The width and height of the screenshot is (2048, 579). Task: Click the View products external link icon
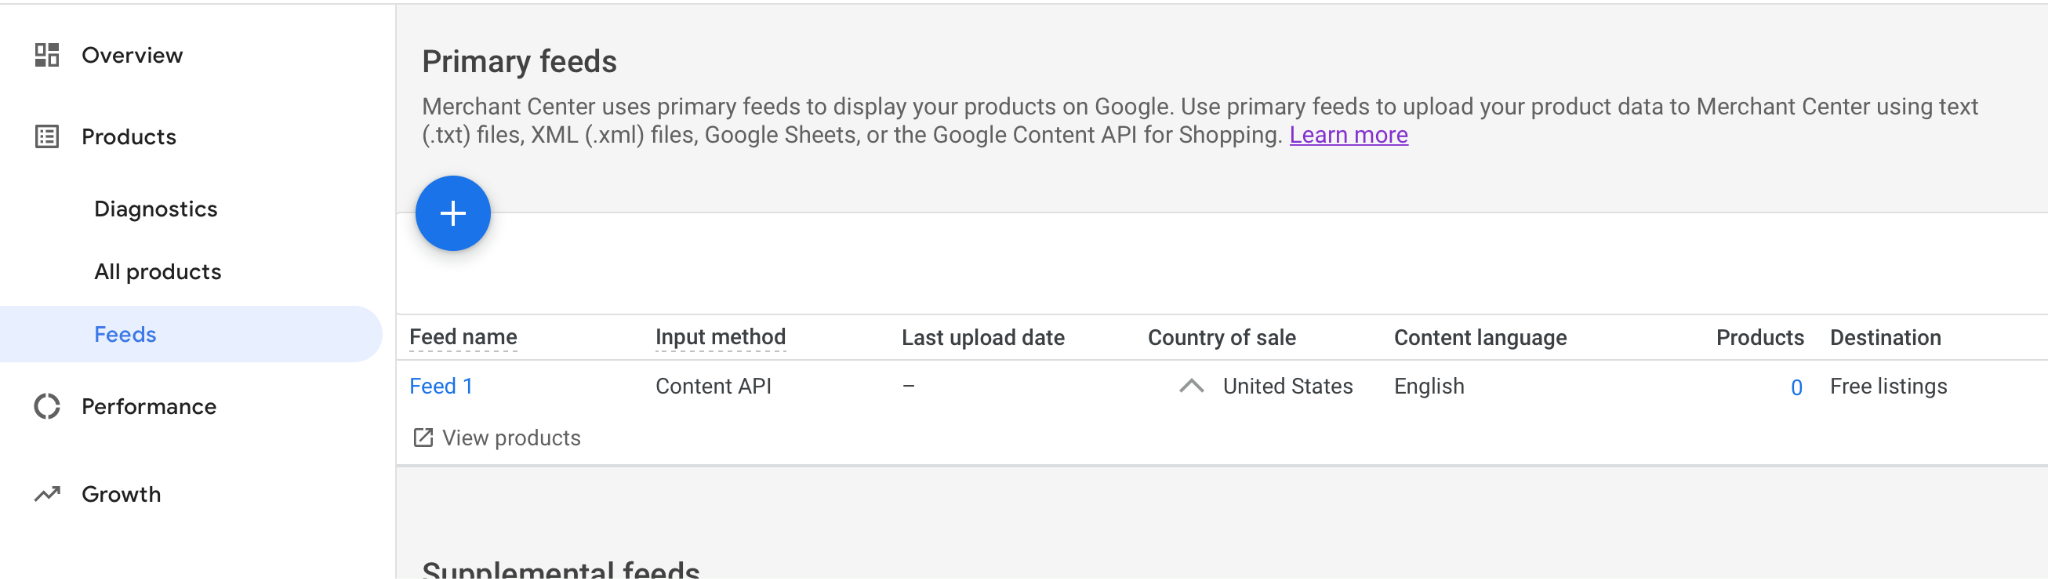[x=423, y=438]
